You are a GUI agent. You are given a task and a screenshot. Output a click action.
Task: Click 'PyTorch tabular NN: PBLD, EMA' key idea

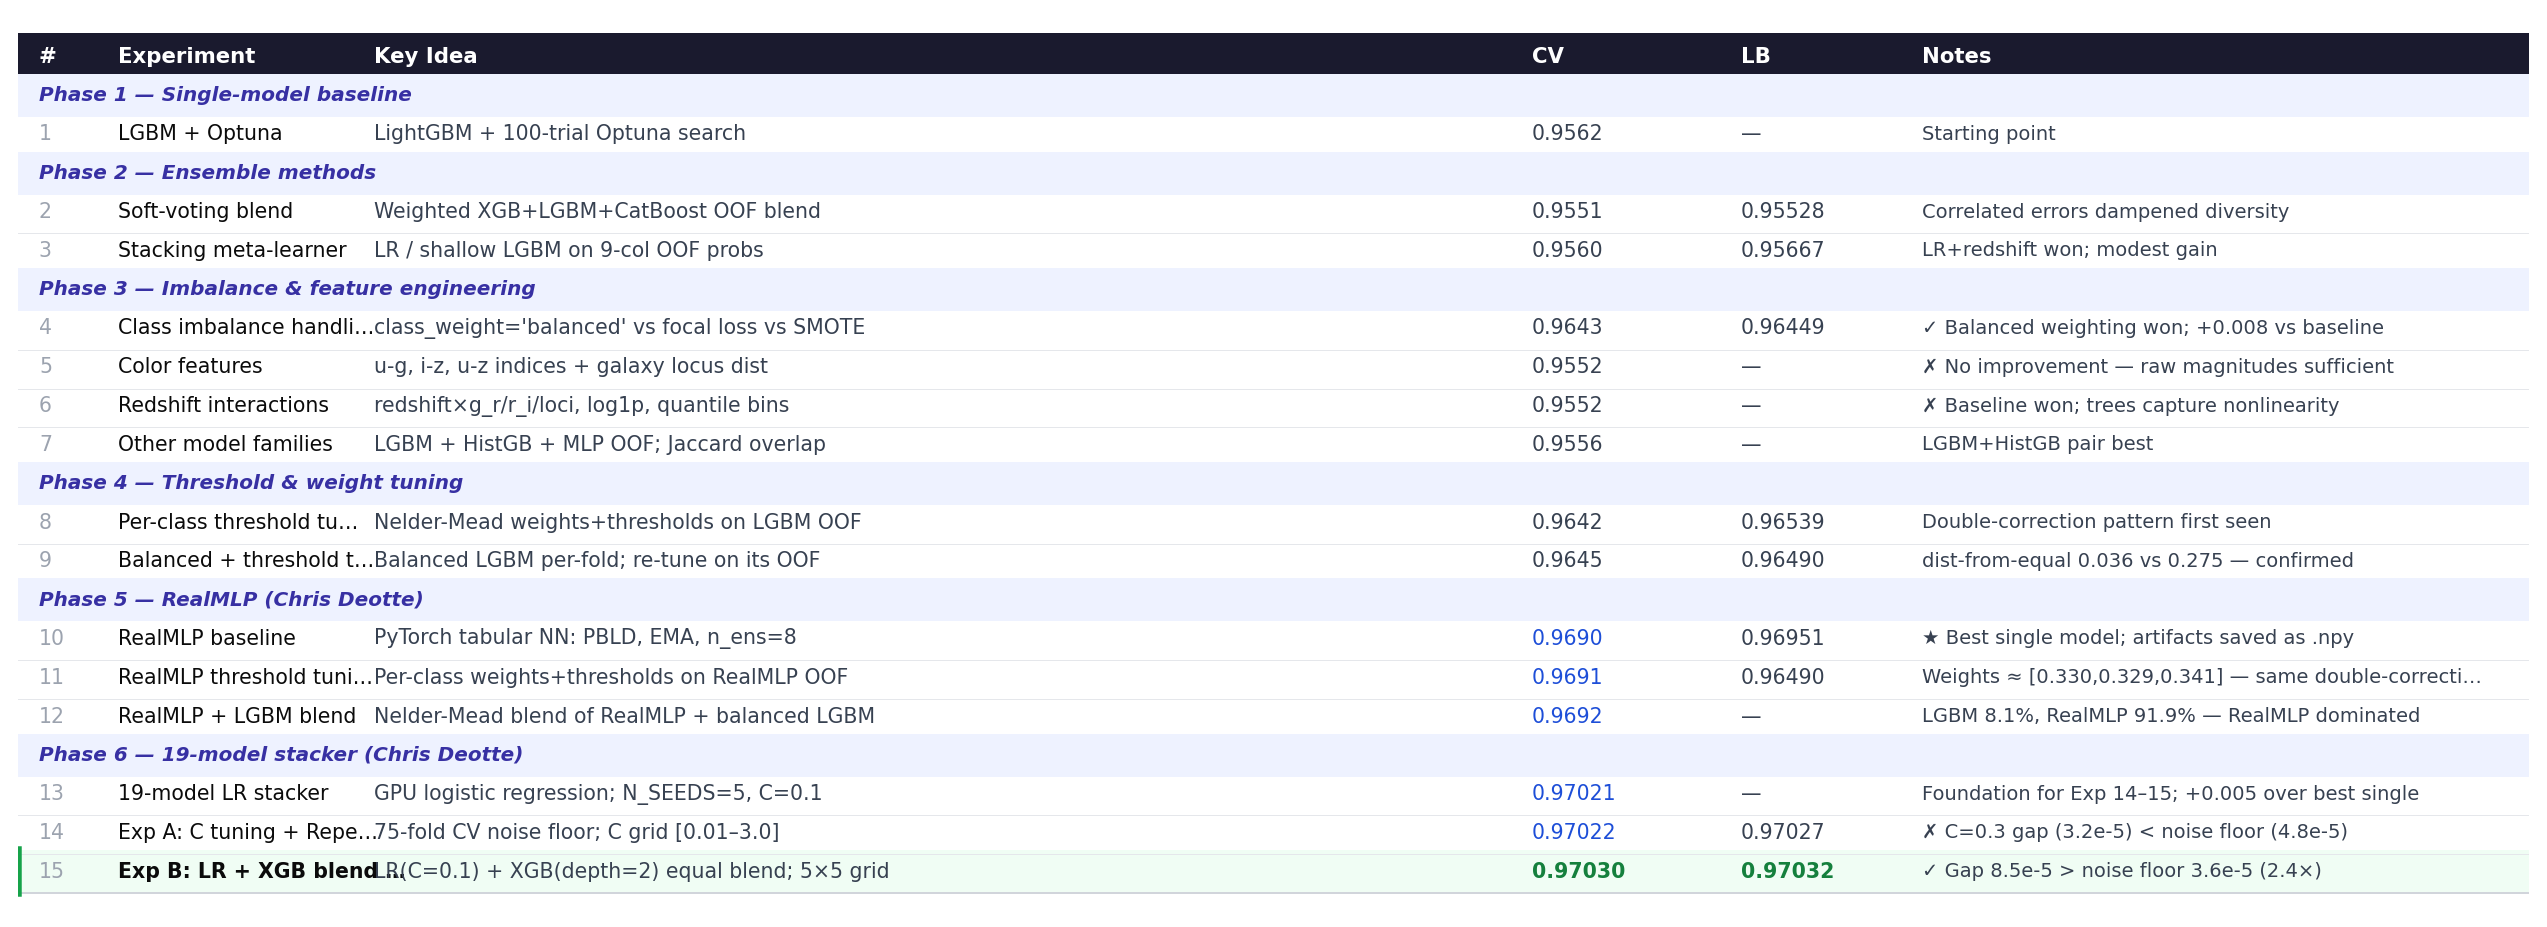pos(585,638)
